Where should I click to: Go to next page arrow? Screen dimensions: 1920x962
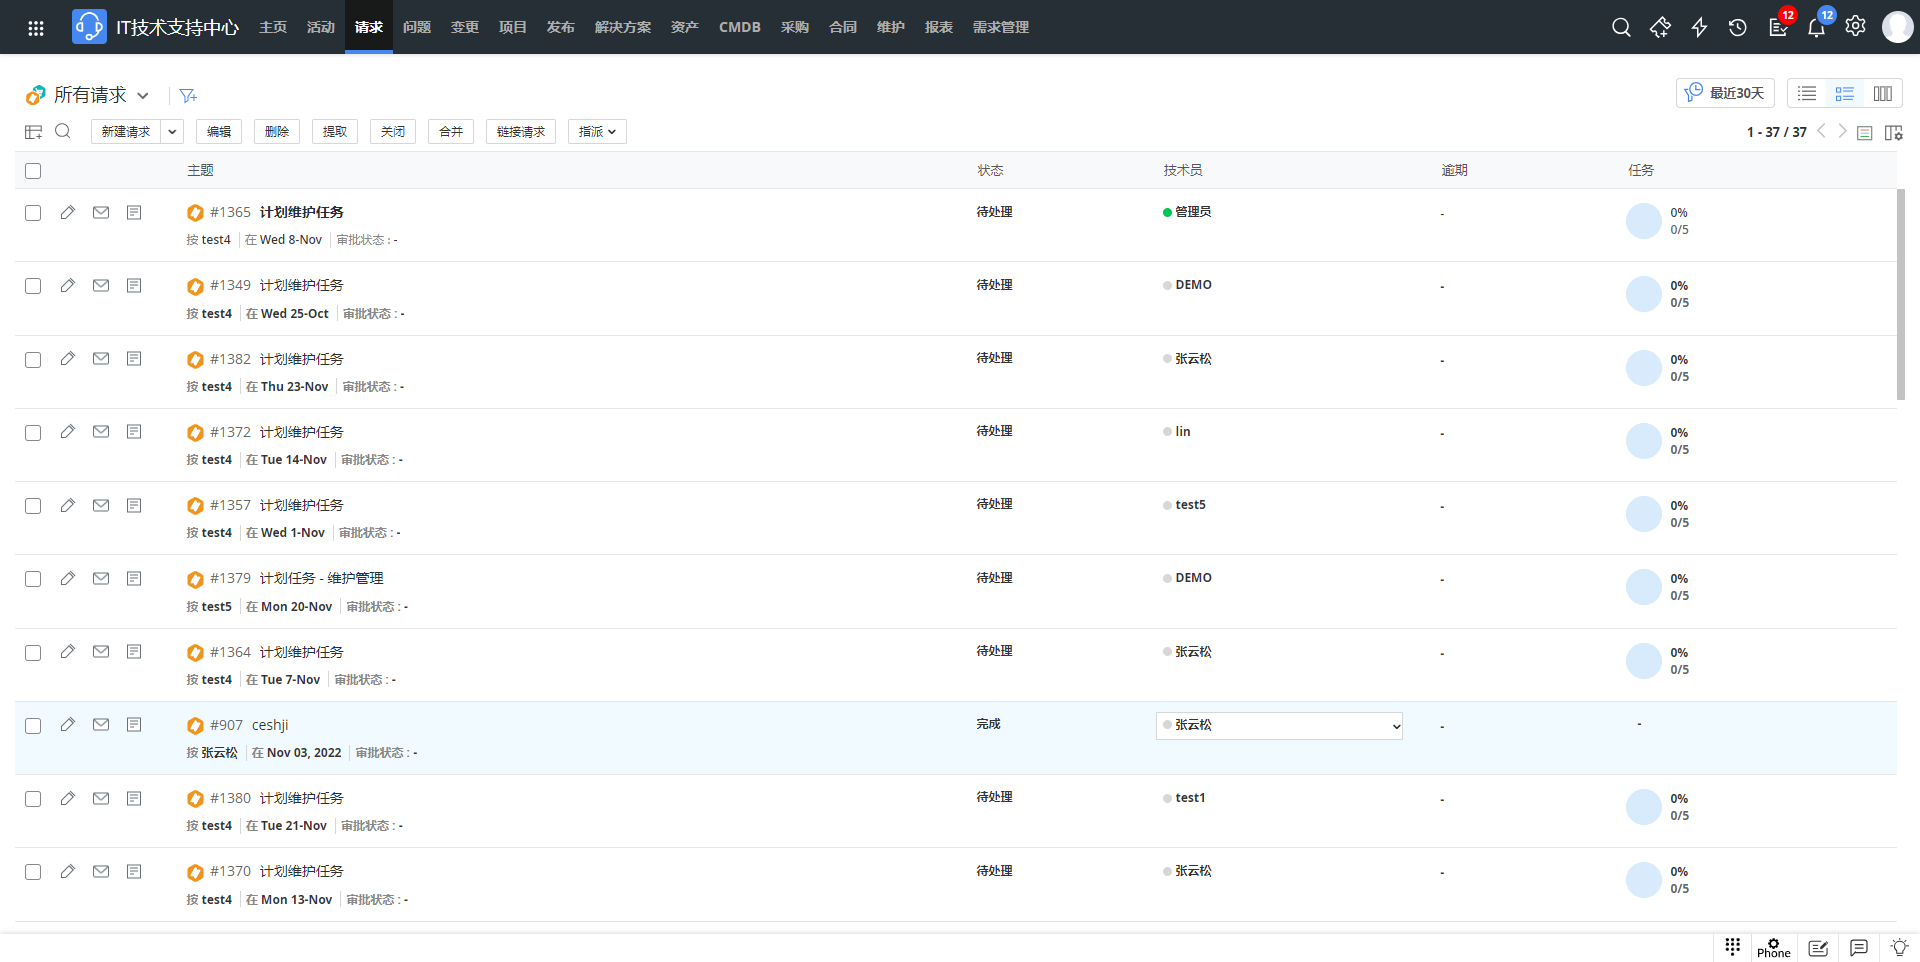pos(1842,131)
